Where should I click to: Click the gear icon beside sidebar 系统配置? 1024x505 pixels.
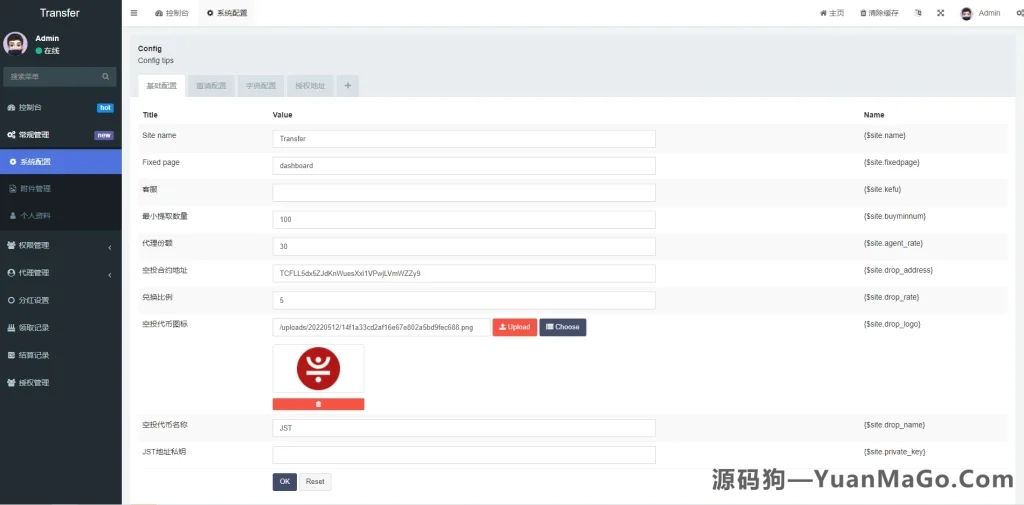click(x=12, y=161)
